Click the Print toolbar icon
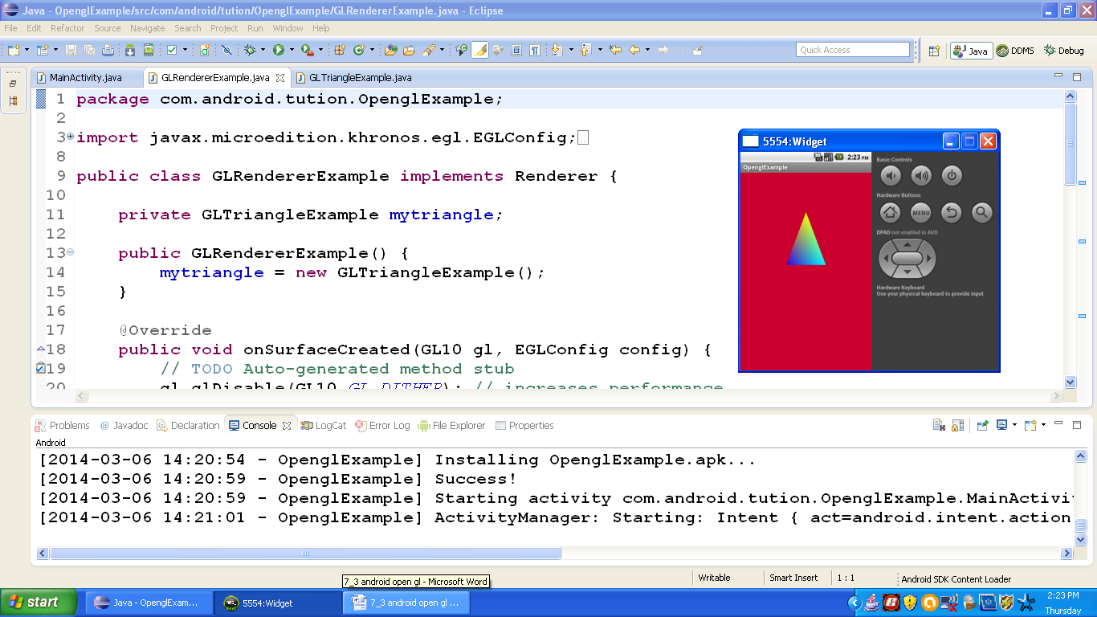Screen dimensions: 1097x617 108,50
